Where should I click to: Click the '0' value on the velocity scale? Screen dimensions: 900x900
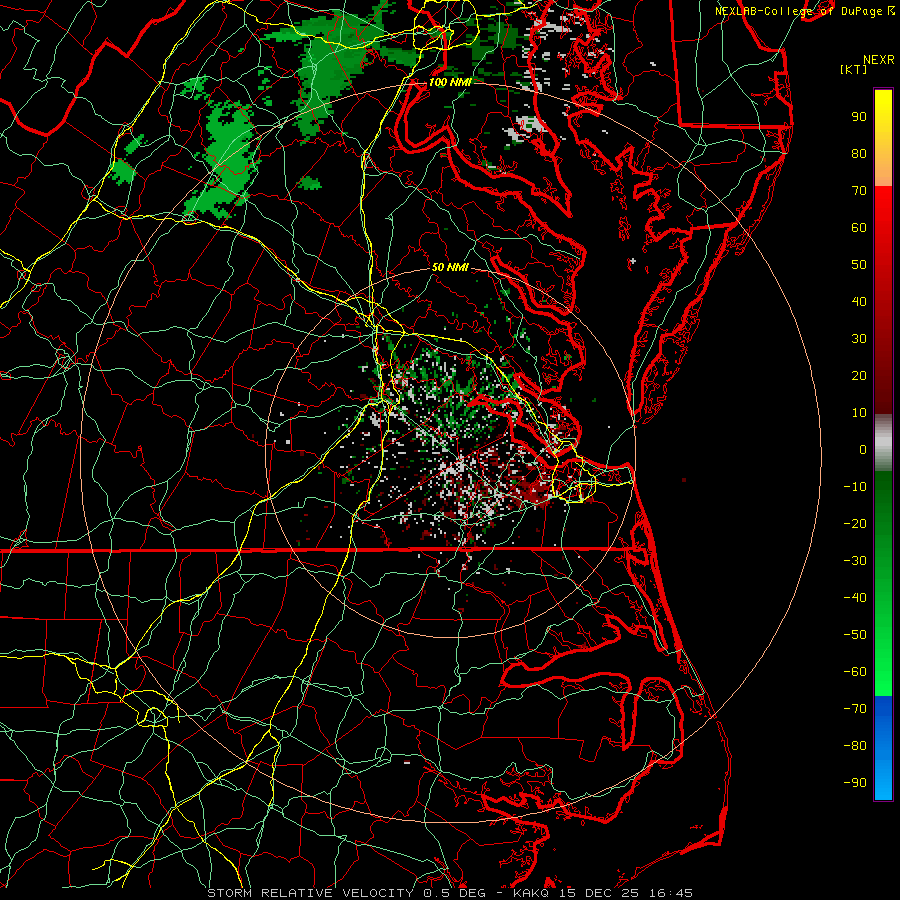pyautogui.click(x=863, y=449)
